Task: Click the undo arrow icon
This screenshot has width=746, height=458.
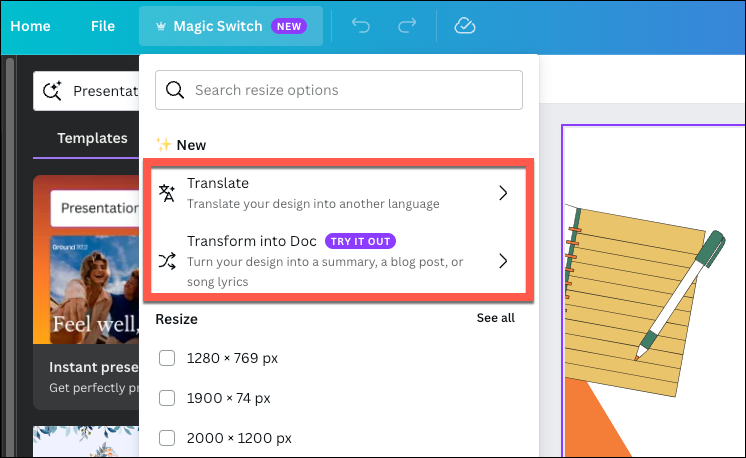Action: [361, 26]
